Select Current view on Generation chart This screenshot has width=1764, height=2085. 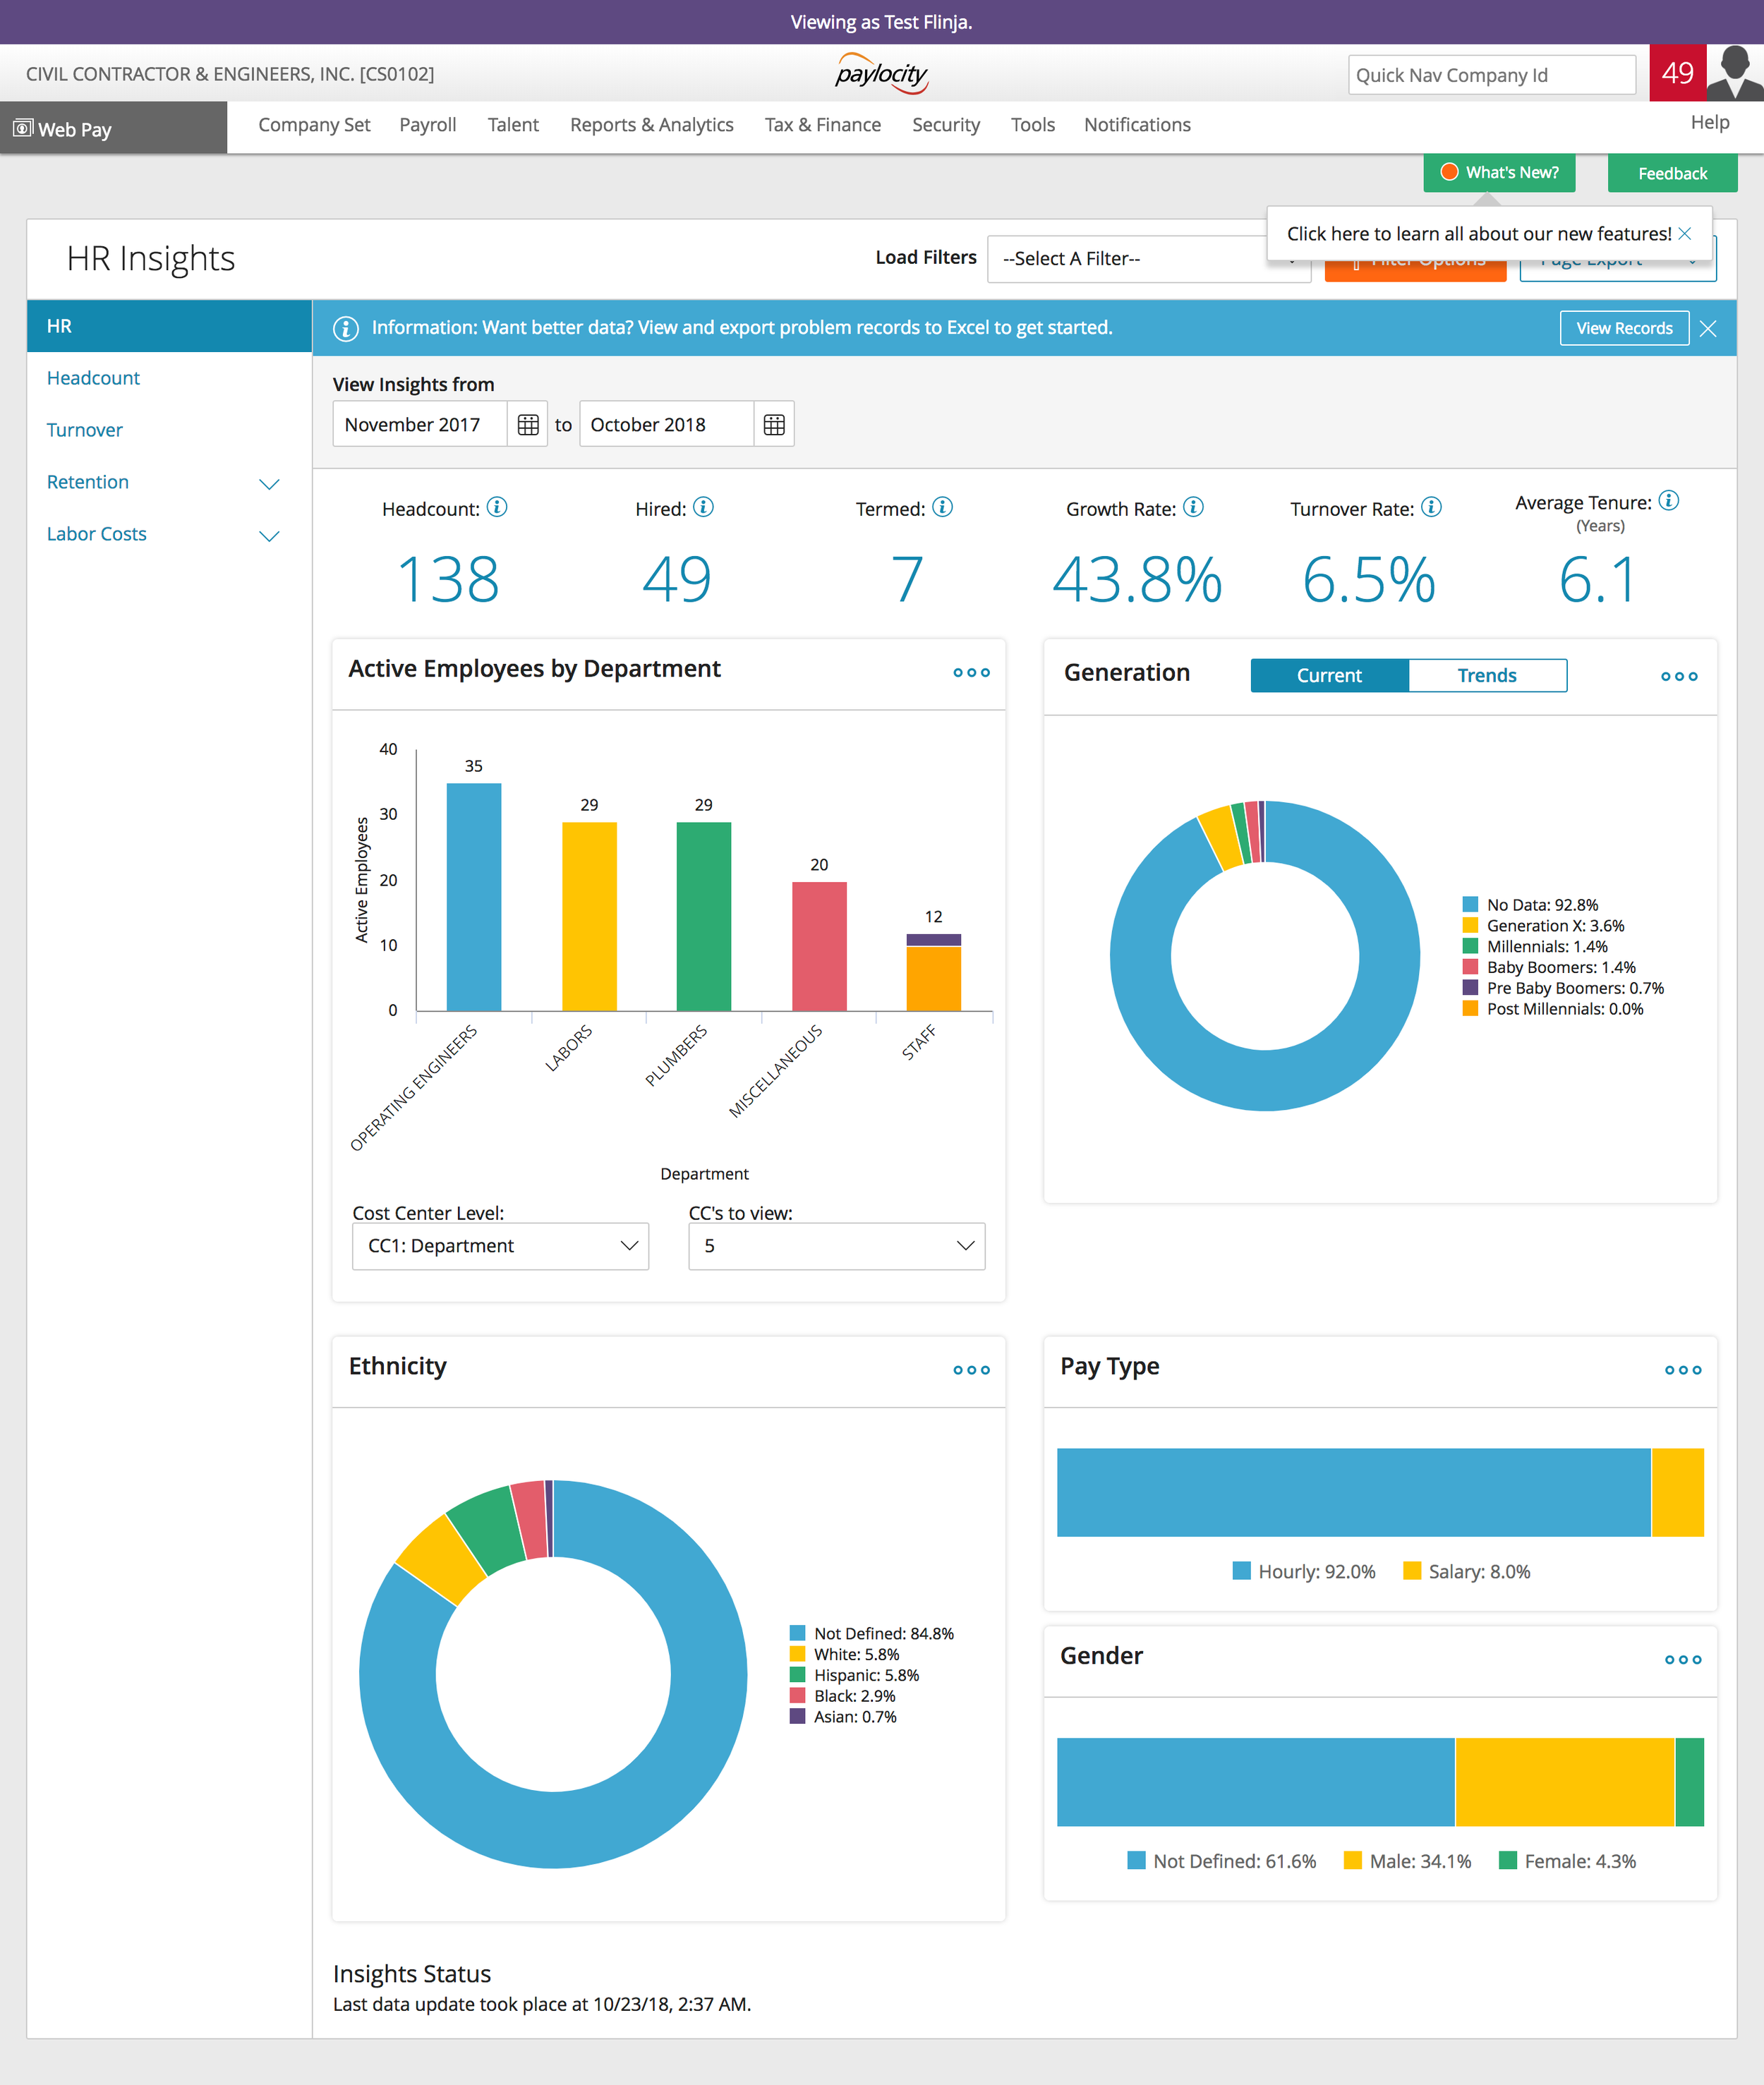(x=1329, y=675)
